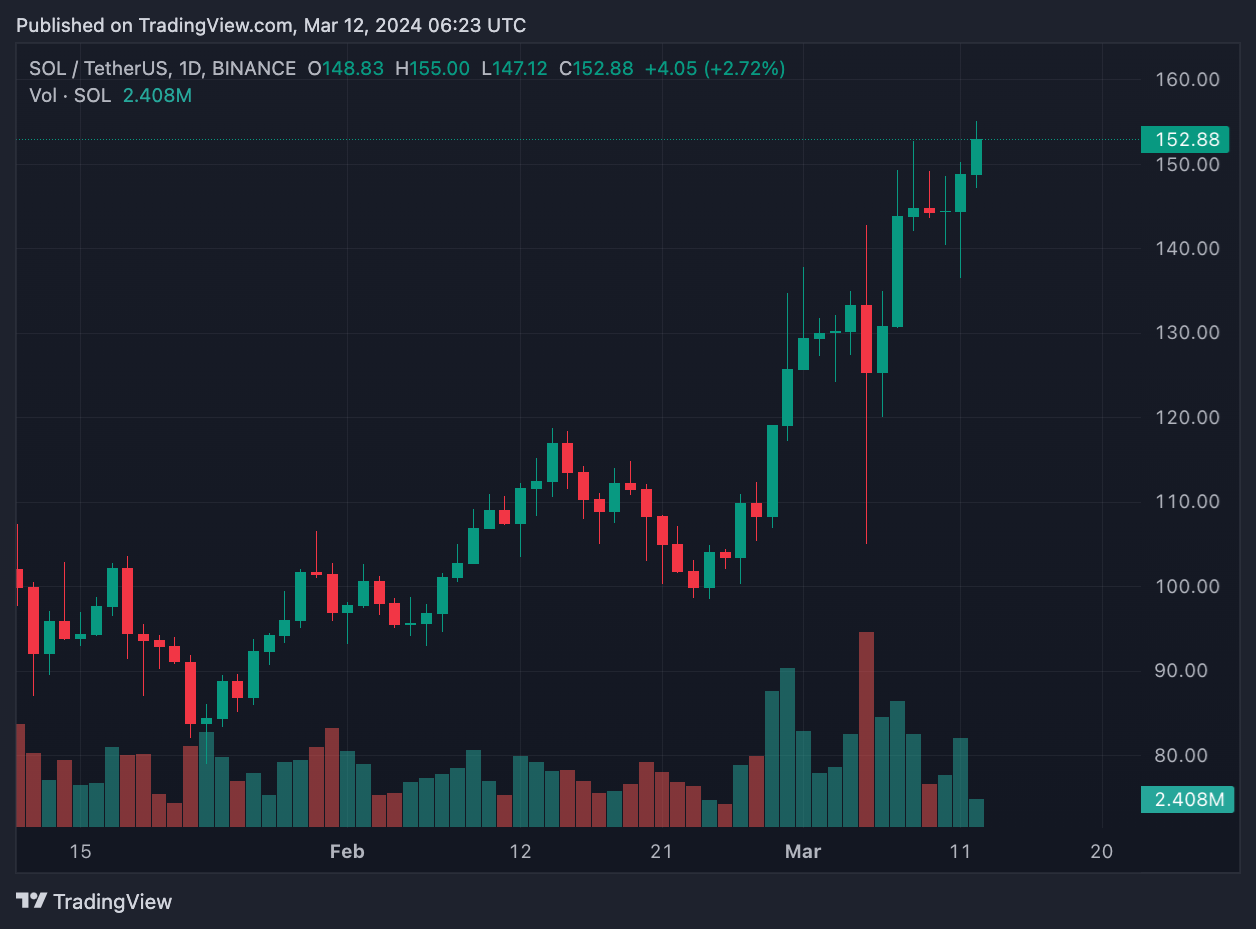The height and width of the screenshot is (929, 1256).
Task: Click the green 2.408M volume tag on the price axis
Action: [1187, 799]
